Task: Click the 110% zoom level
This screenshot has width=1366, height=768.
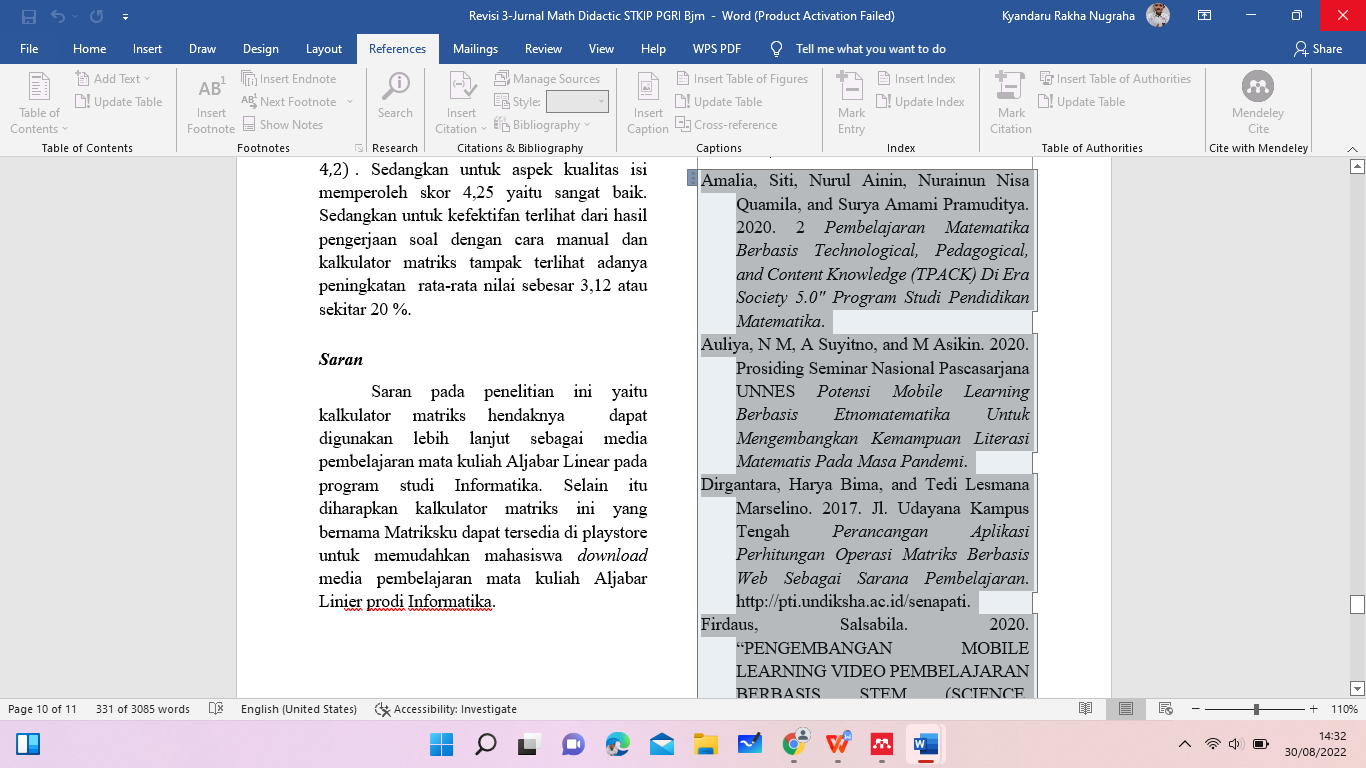Action: tap(1344, 709)
